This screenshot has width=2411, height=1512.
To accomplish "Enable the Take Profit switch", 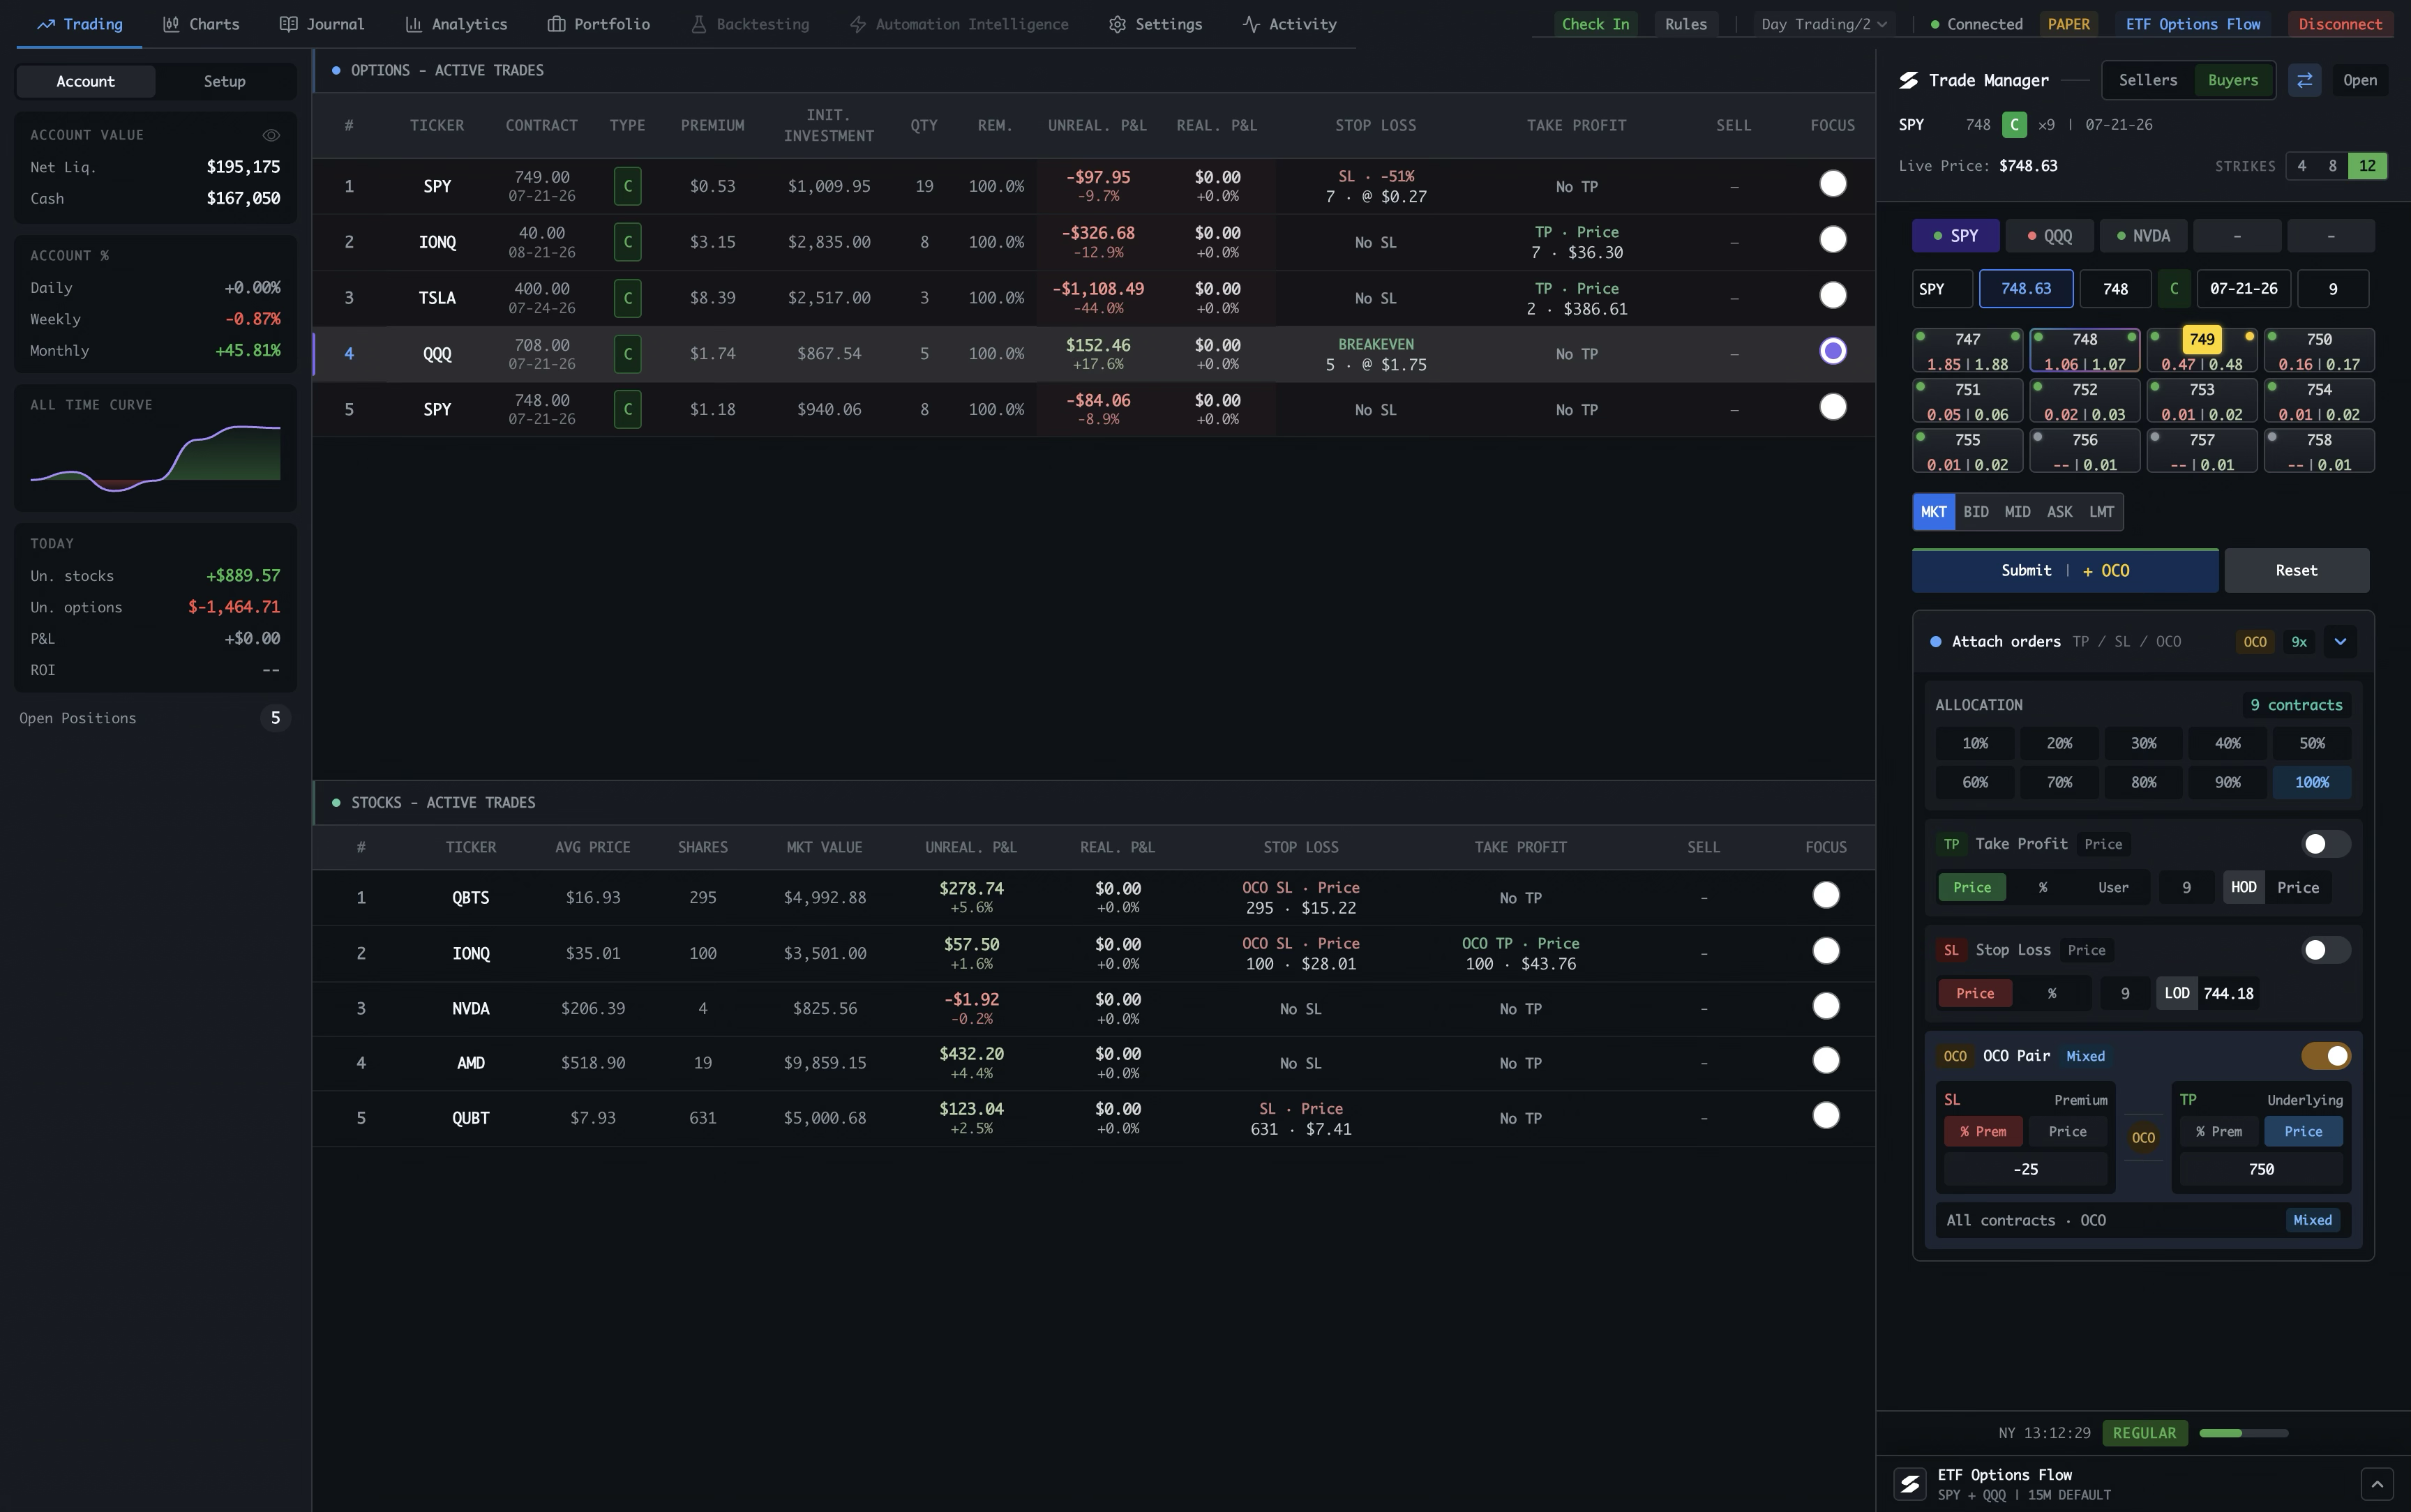I will 2325,844.
